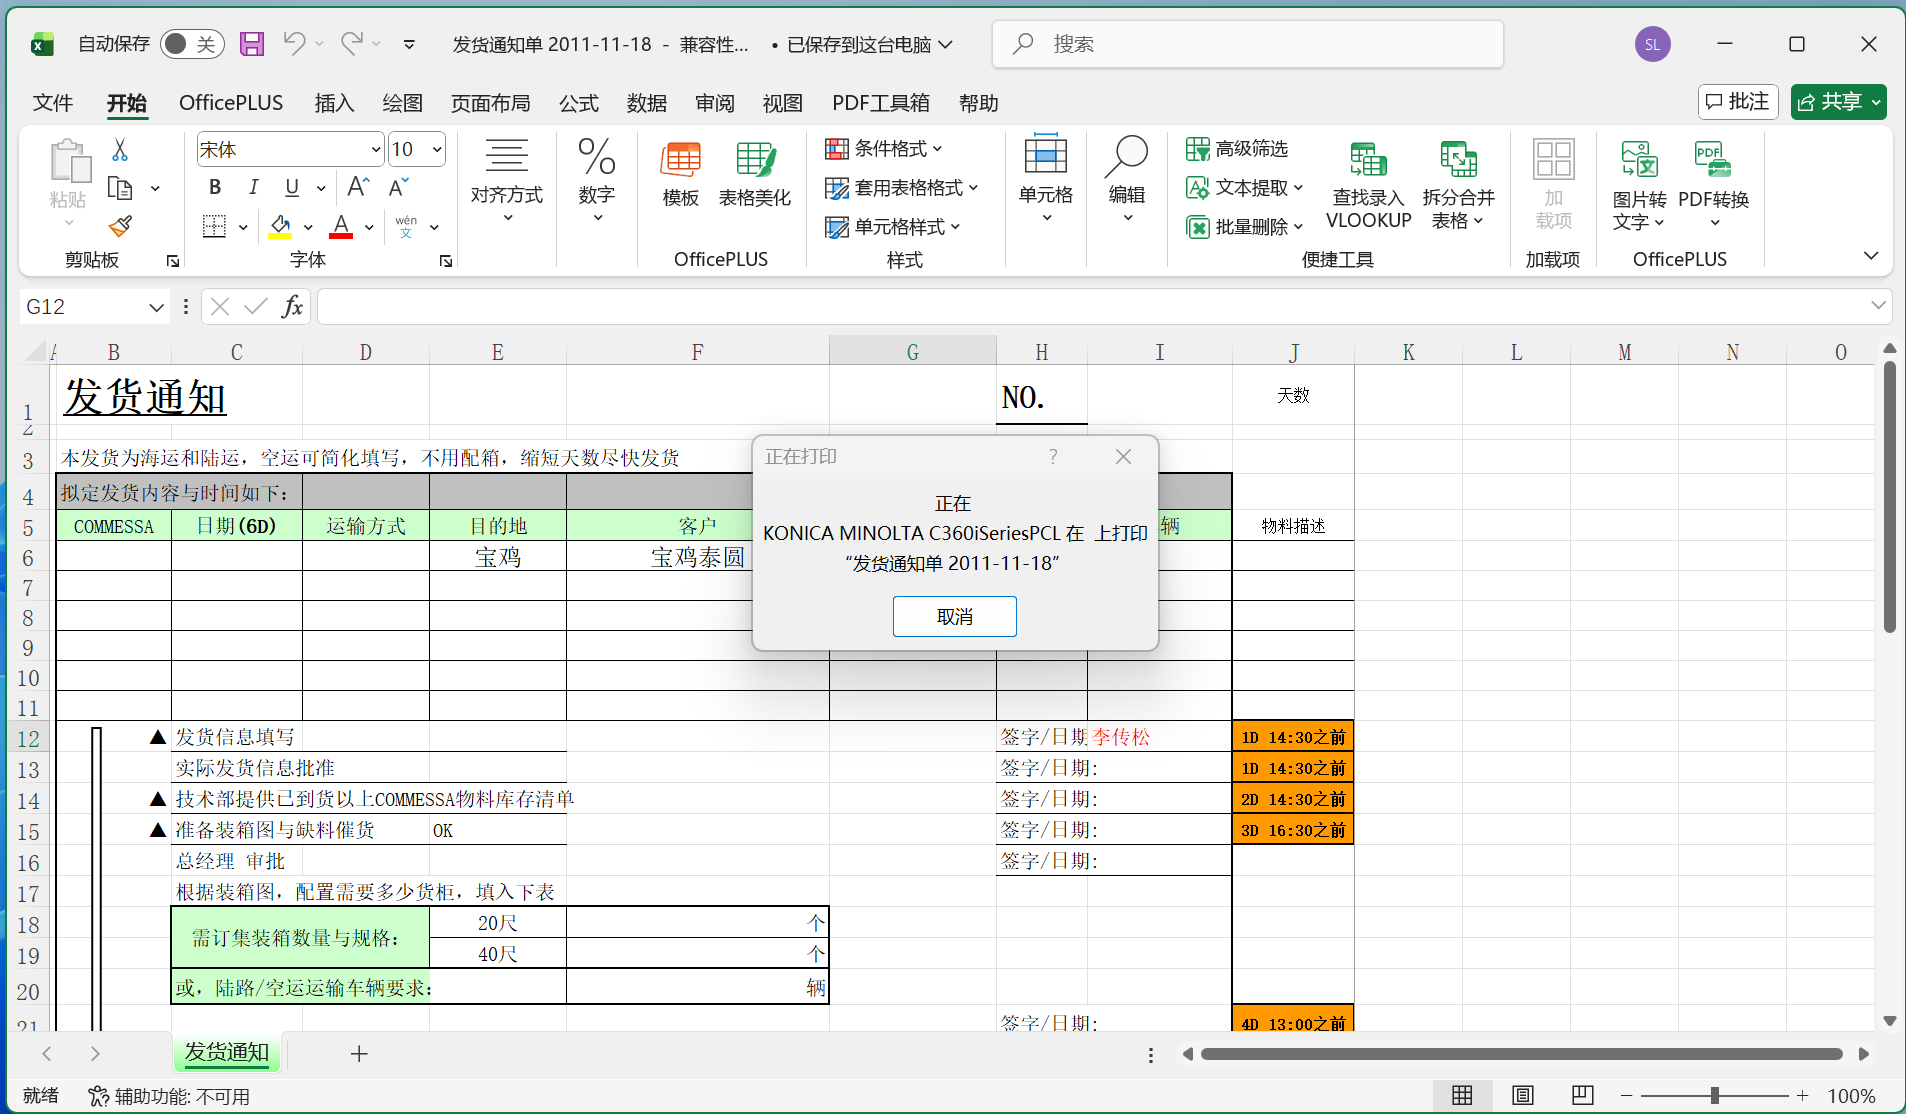Open the font size dropdown
This screenshot has height=1114, width=1906.
[x=437, y=150]
